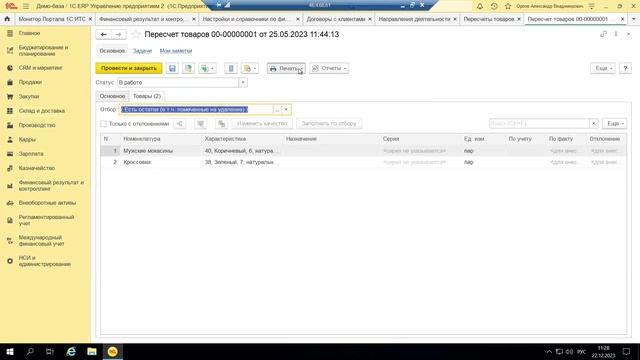Click the icon right of the share icon
The image size is (640, 360).
point(200,124)
